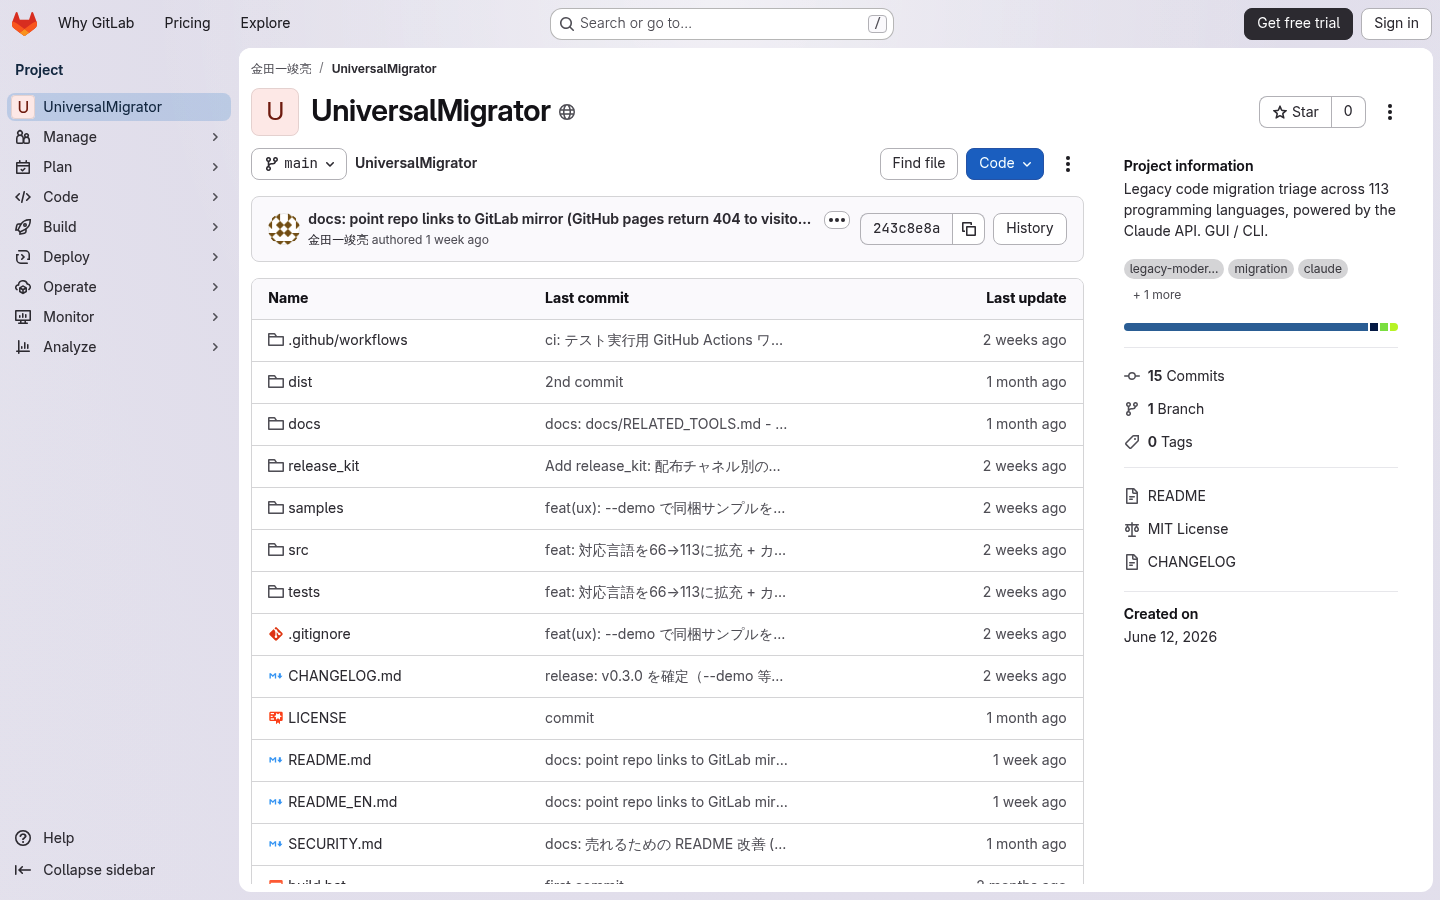Open Explore in top navigation
This screenshot has width=1440, height=900.
[x=265, y=23]
